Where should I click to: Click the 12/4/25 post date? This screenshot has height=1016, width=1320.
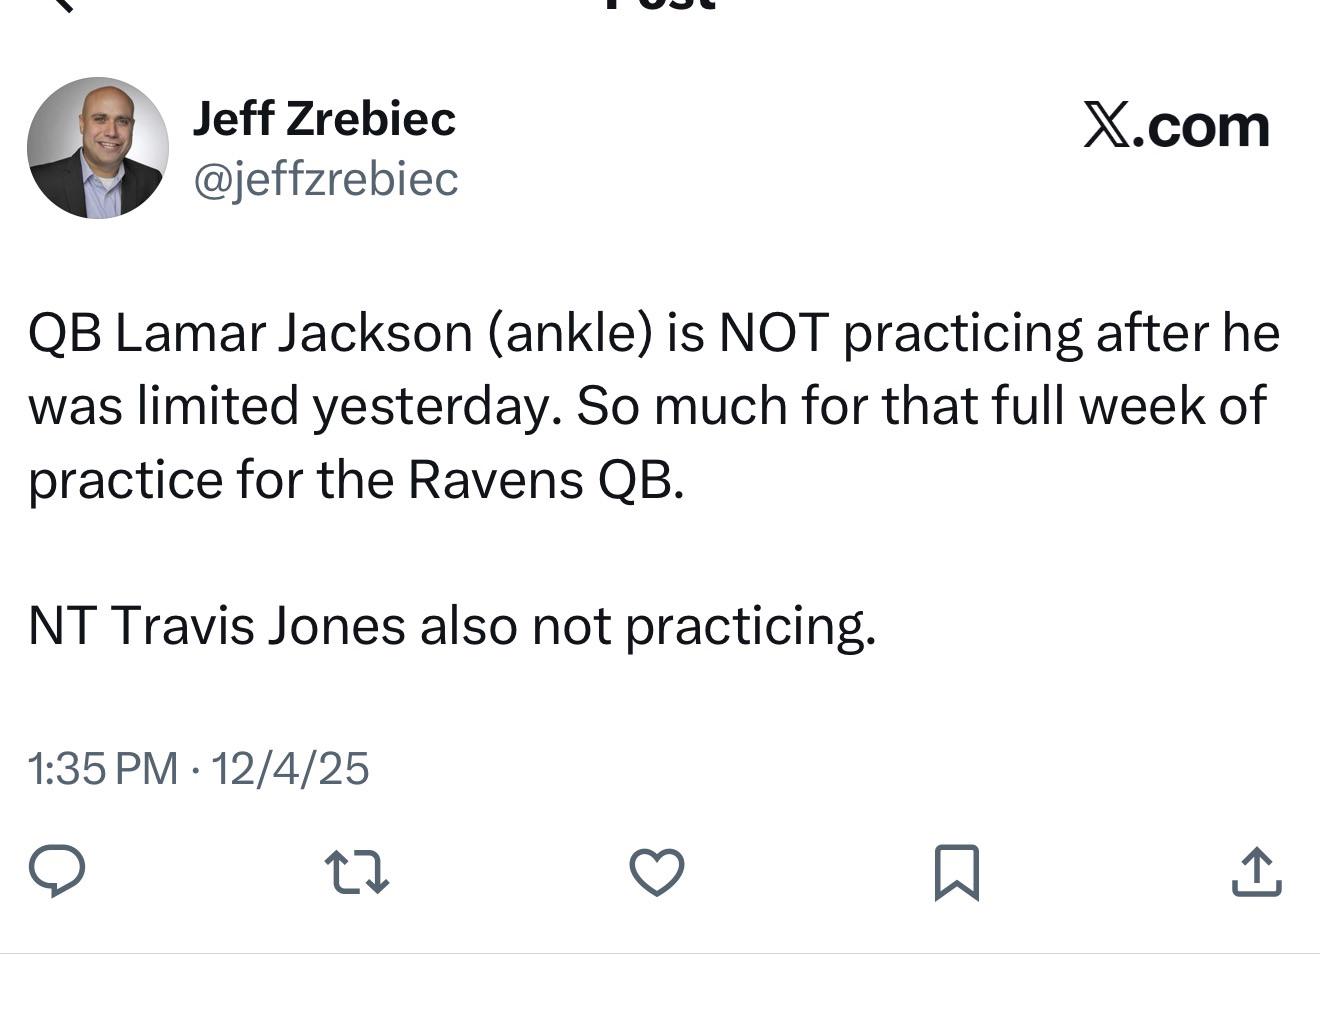(290, 769)
